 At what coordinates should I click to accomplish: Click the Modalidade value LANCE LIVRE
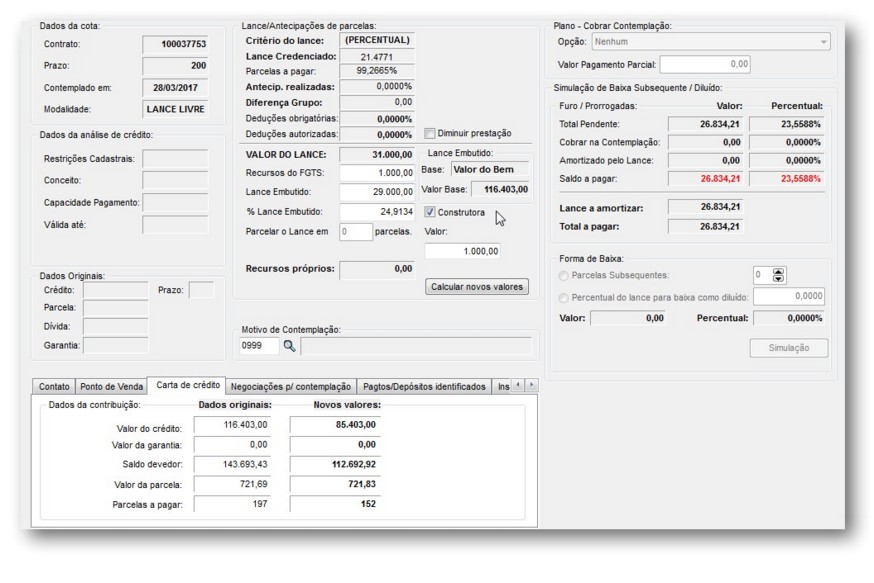pos(176,109)
